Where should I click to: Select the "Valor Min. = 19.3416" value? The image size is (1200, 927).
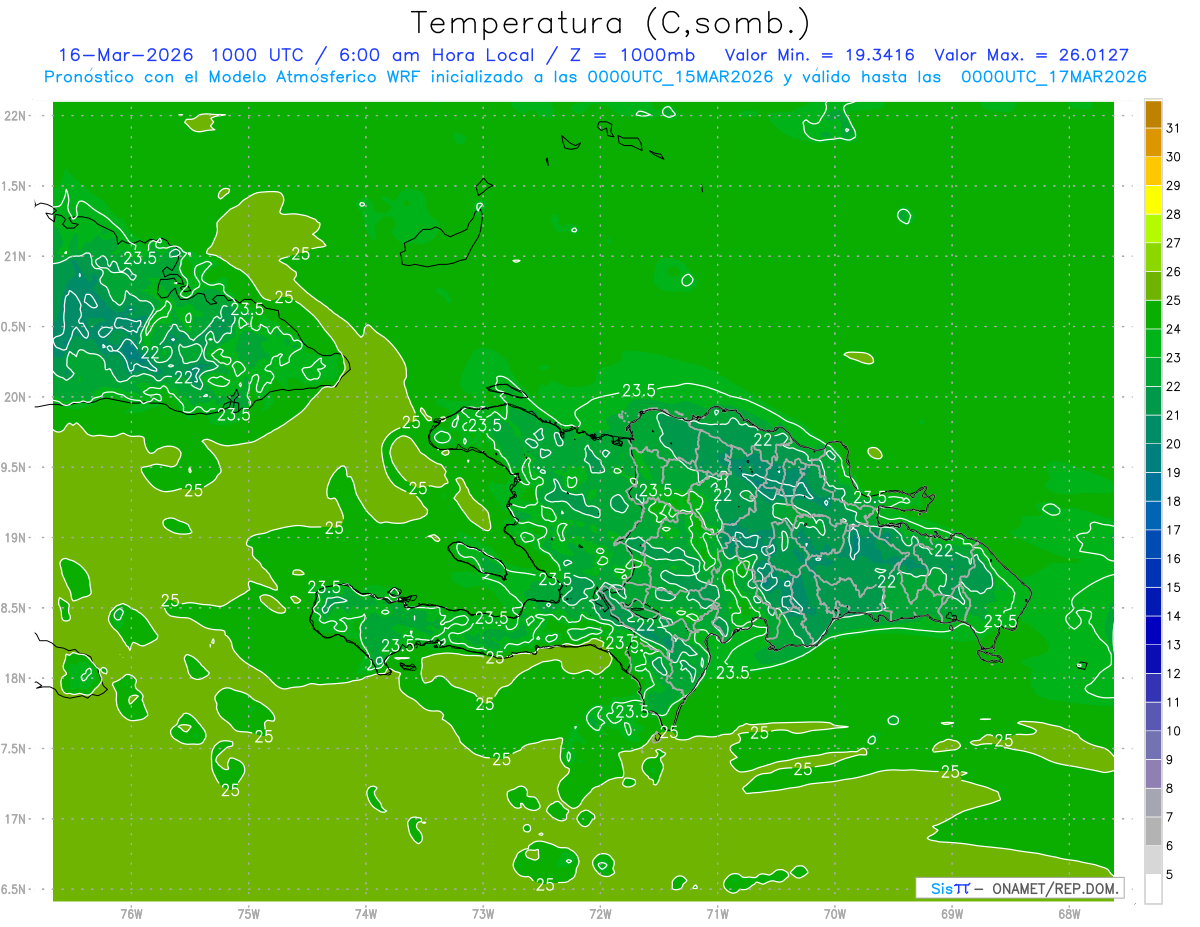tap(819, 55)
